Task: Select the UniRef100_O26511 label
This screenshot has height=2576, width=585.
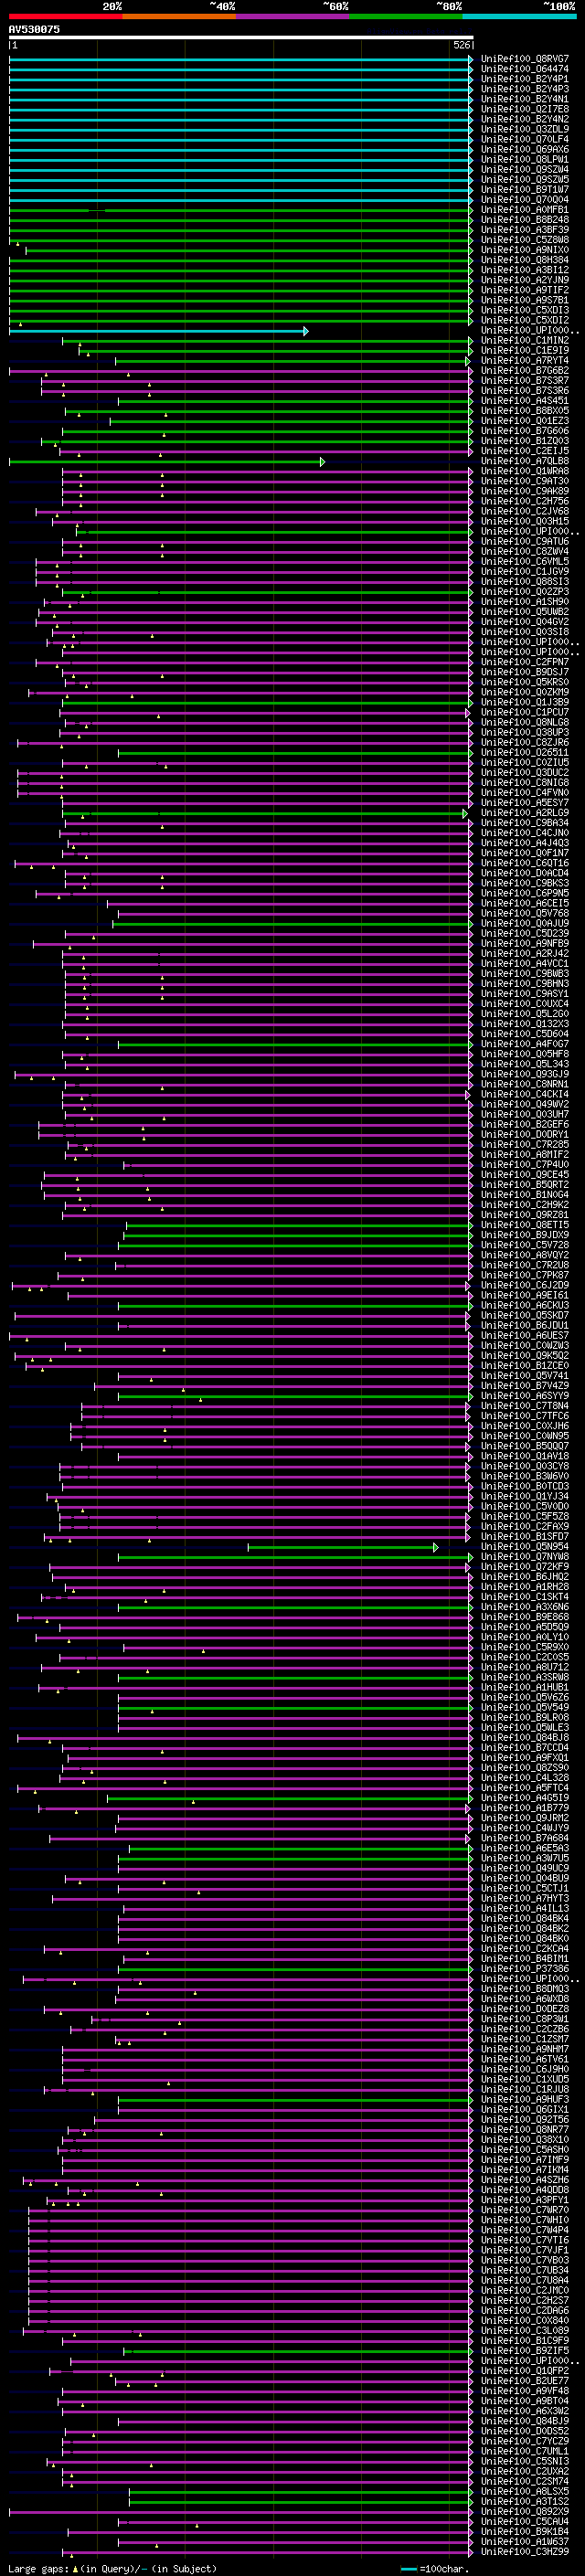Action: click(x=525, y=752)
